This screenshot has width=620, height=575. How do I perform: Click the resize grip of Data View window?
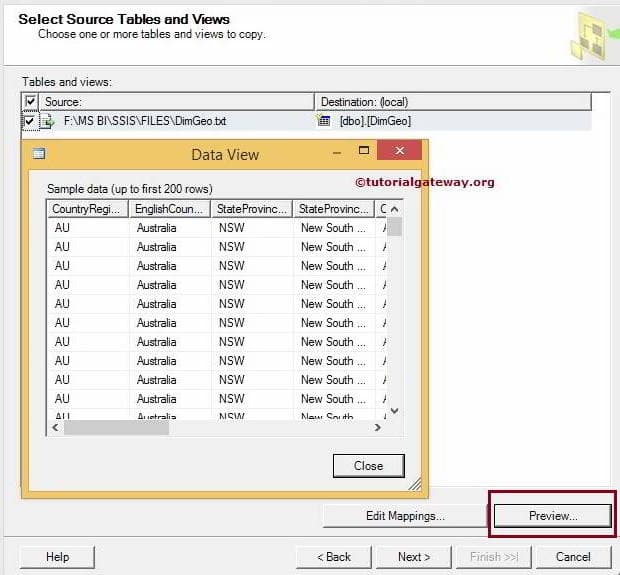click(x=415, y=484)
